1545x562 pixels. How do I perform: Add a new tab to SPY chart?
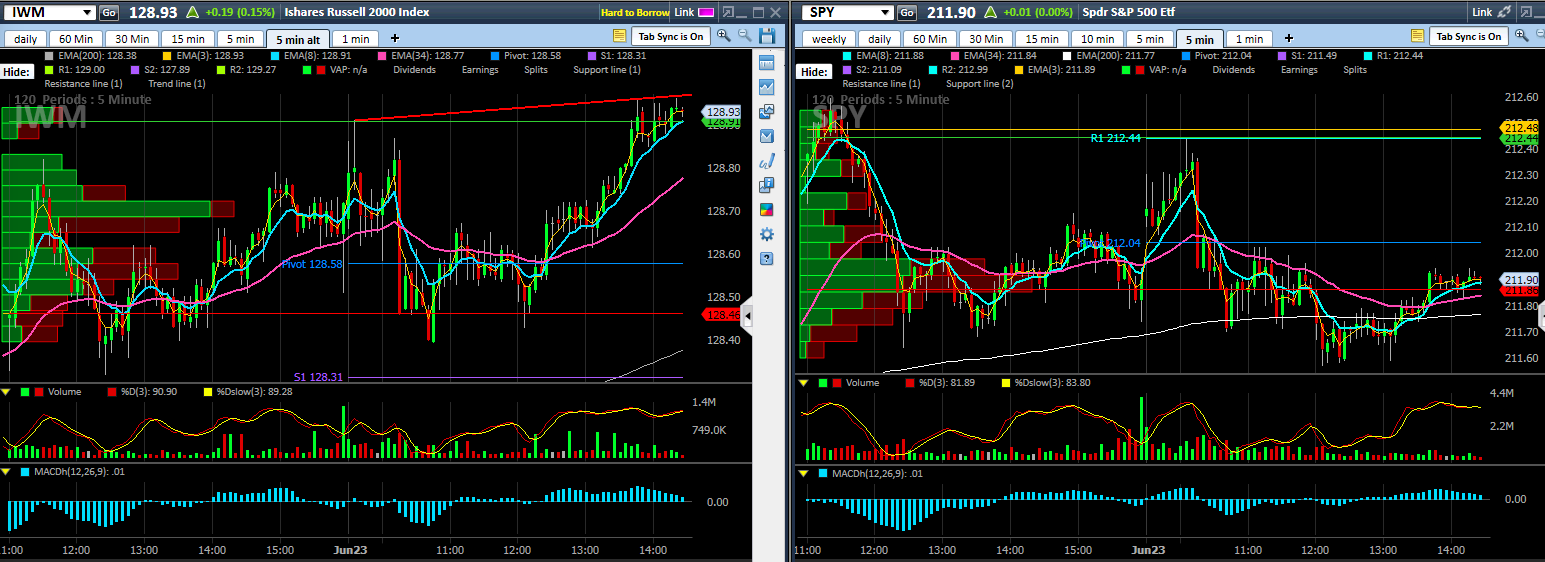pyautogui.click(x=1289, y=38)
